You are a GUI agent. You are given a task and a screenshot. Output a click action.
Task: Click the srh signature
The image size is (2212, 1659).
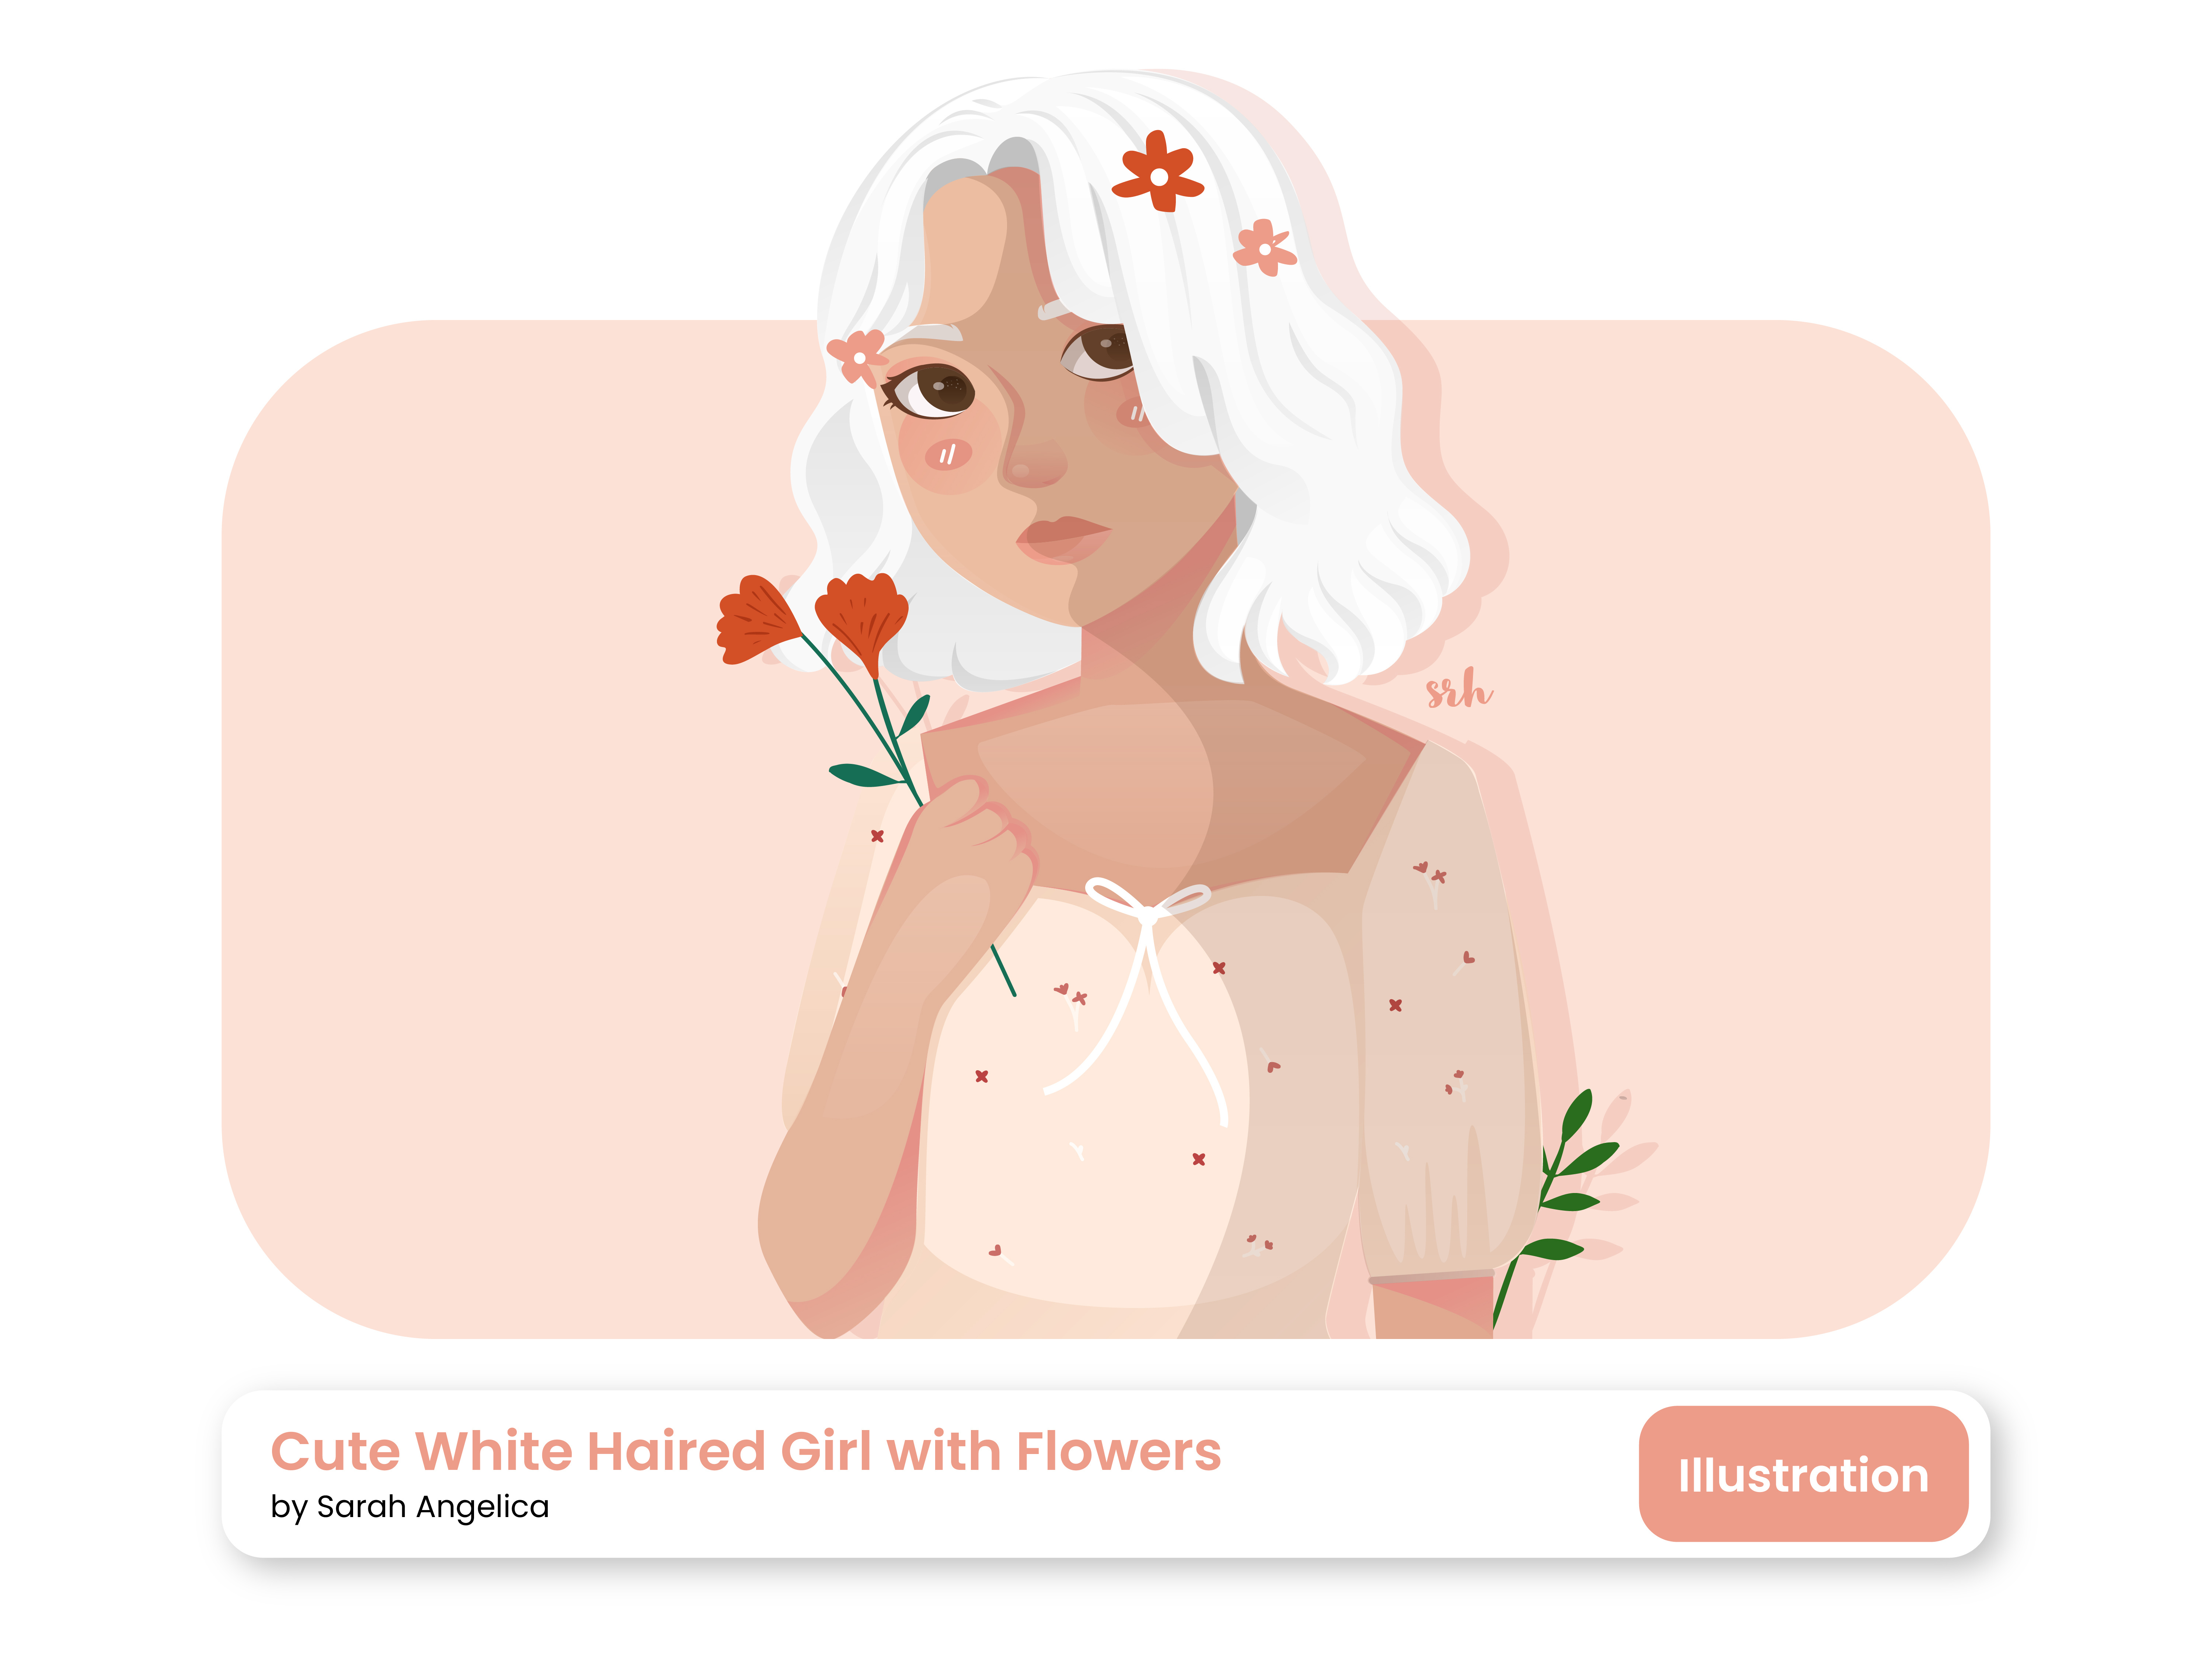pyautogui.click(x=1458, y=689)
